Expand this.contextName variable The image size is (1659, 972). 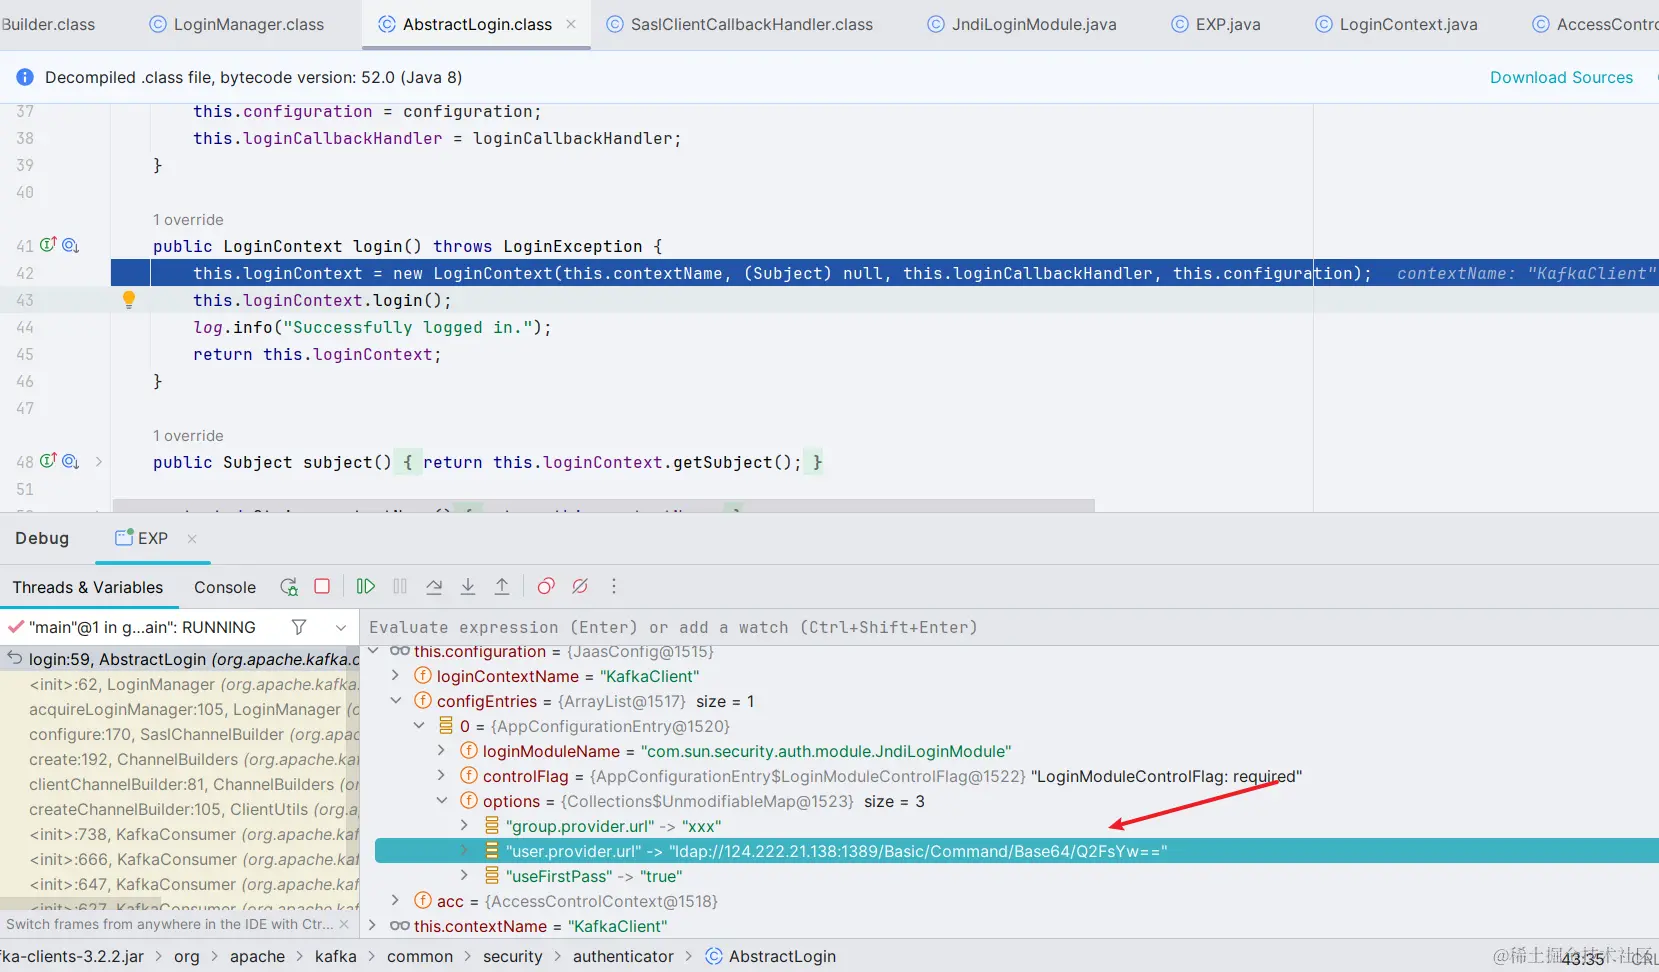373,926
